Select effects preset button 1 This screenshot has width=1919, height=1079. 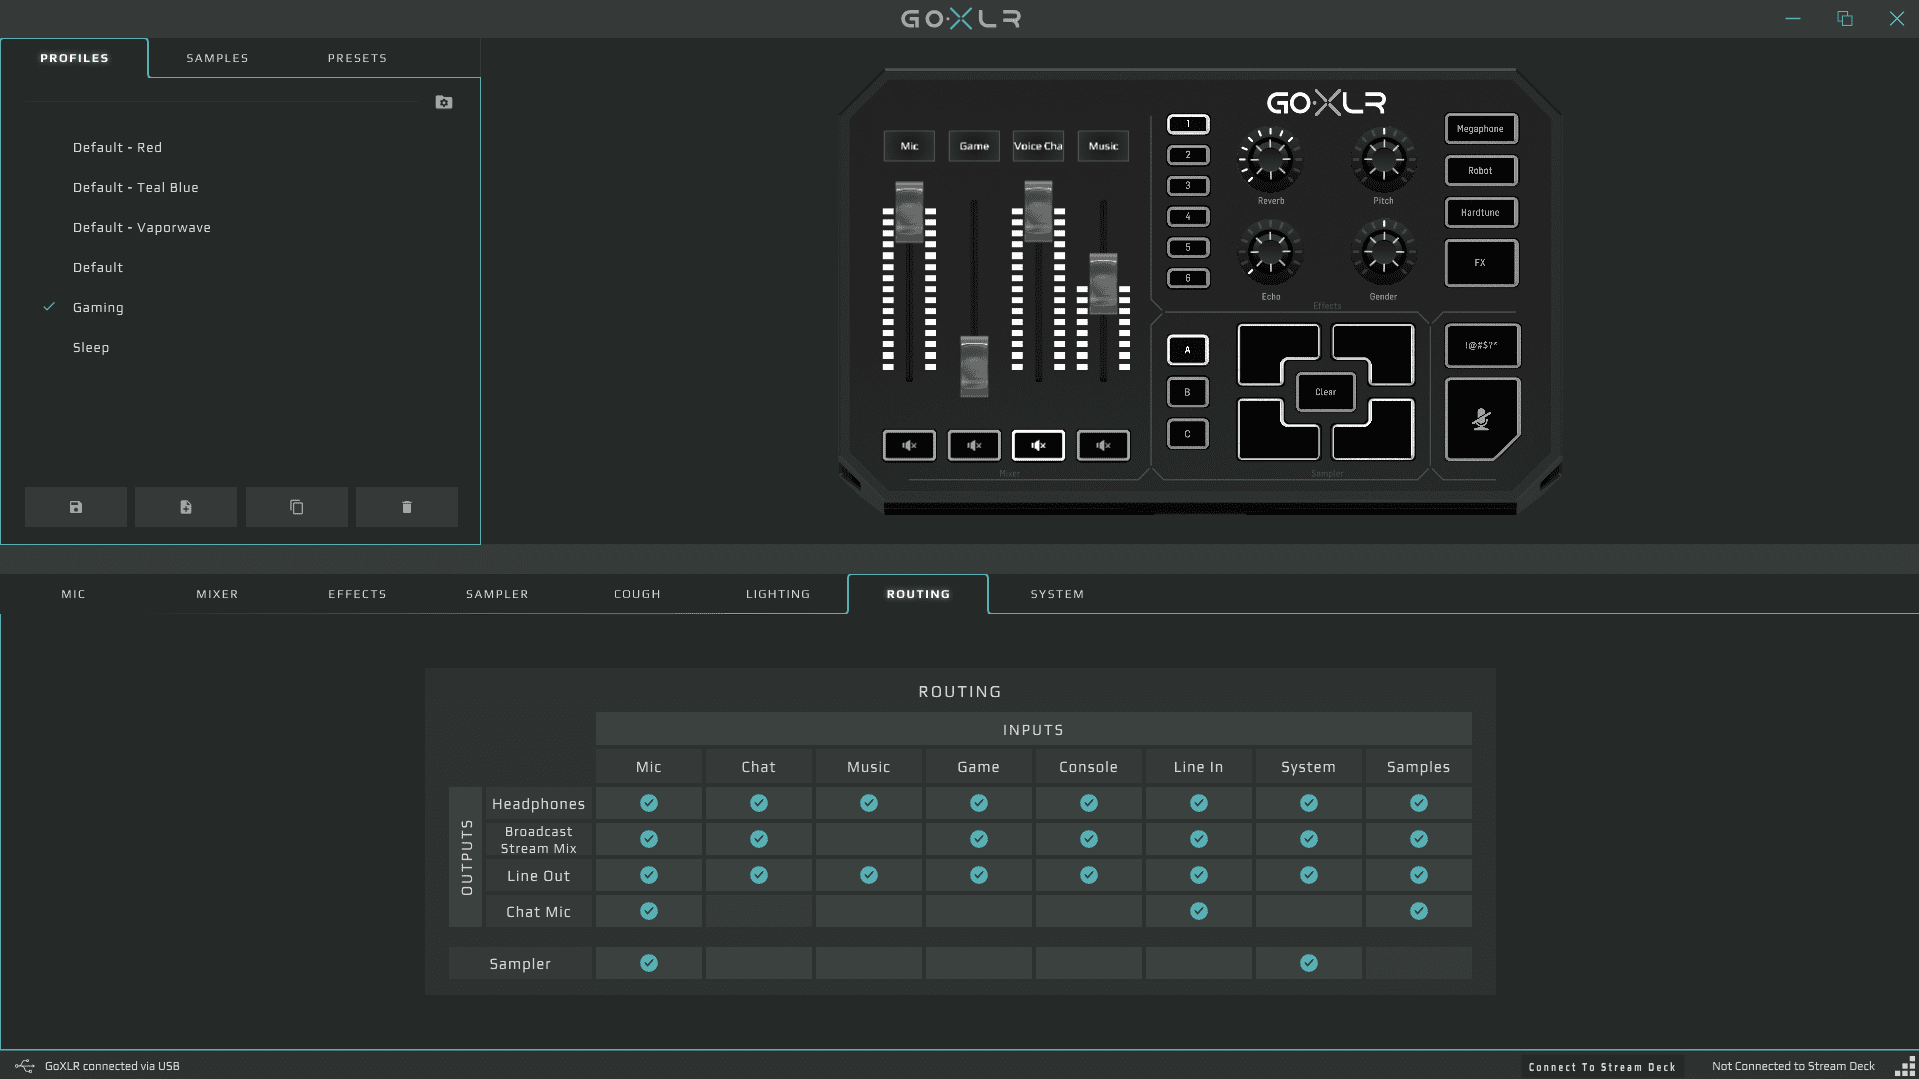click(1188, 124)
